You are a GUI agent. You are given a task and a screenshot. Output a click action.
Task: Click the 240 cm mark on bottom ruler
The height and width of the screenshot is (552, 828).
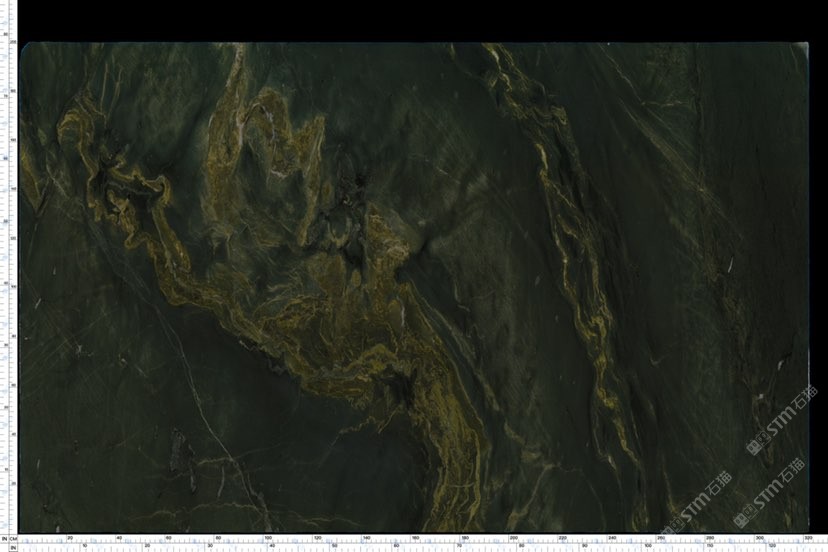(612, 538)
